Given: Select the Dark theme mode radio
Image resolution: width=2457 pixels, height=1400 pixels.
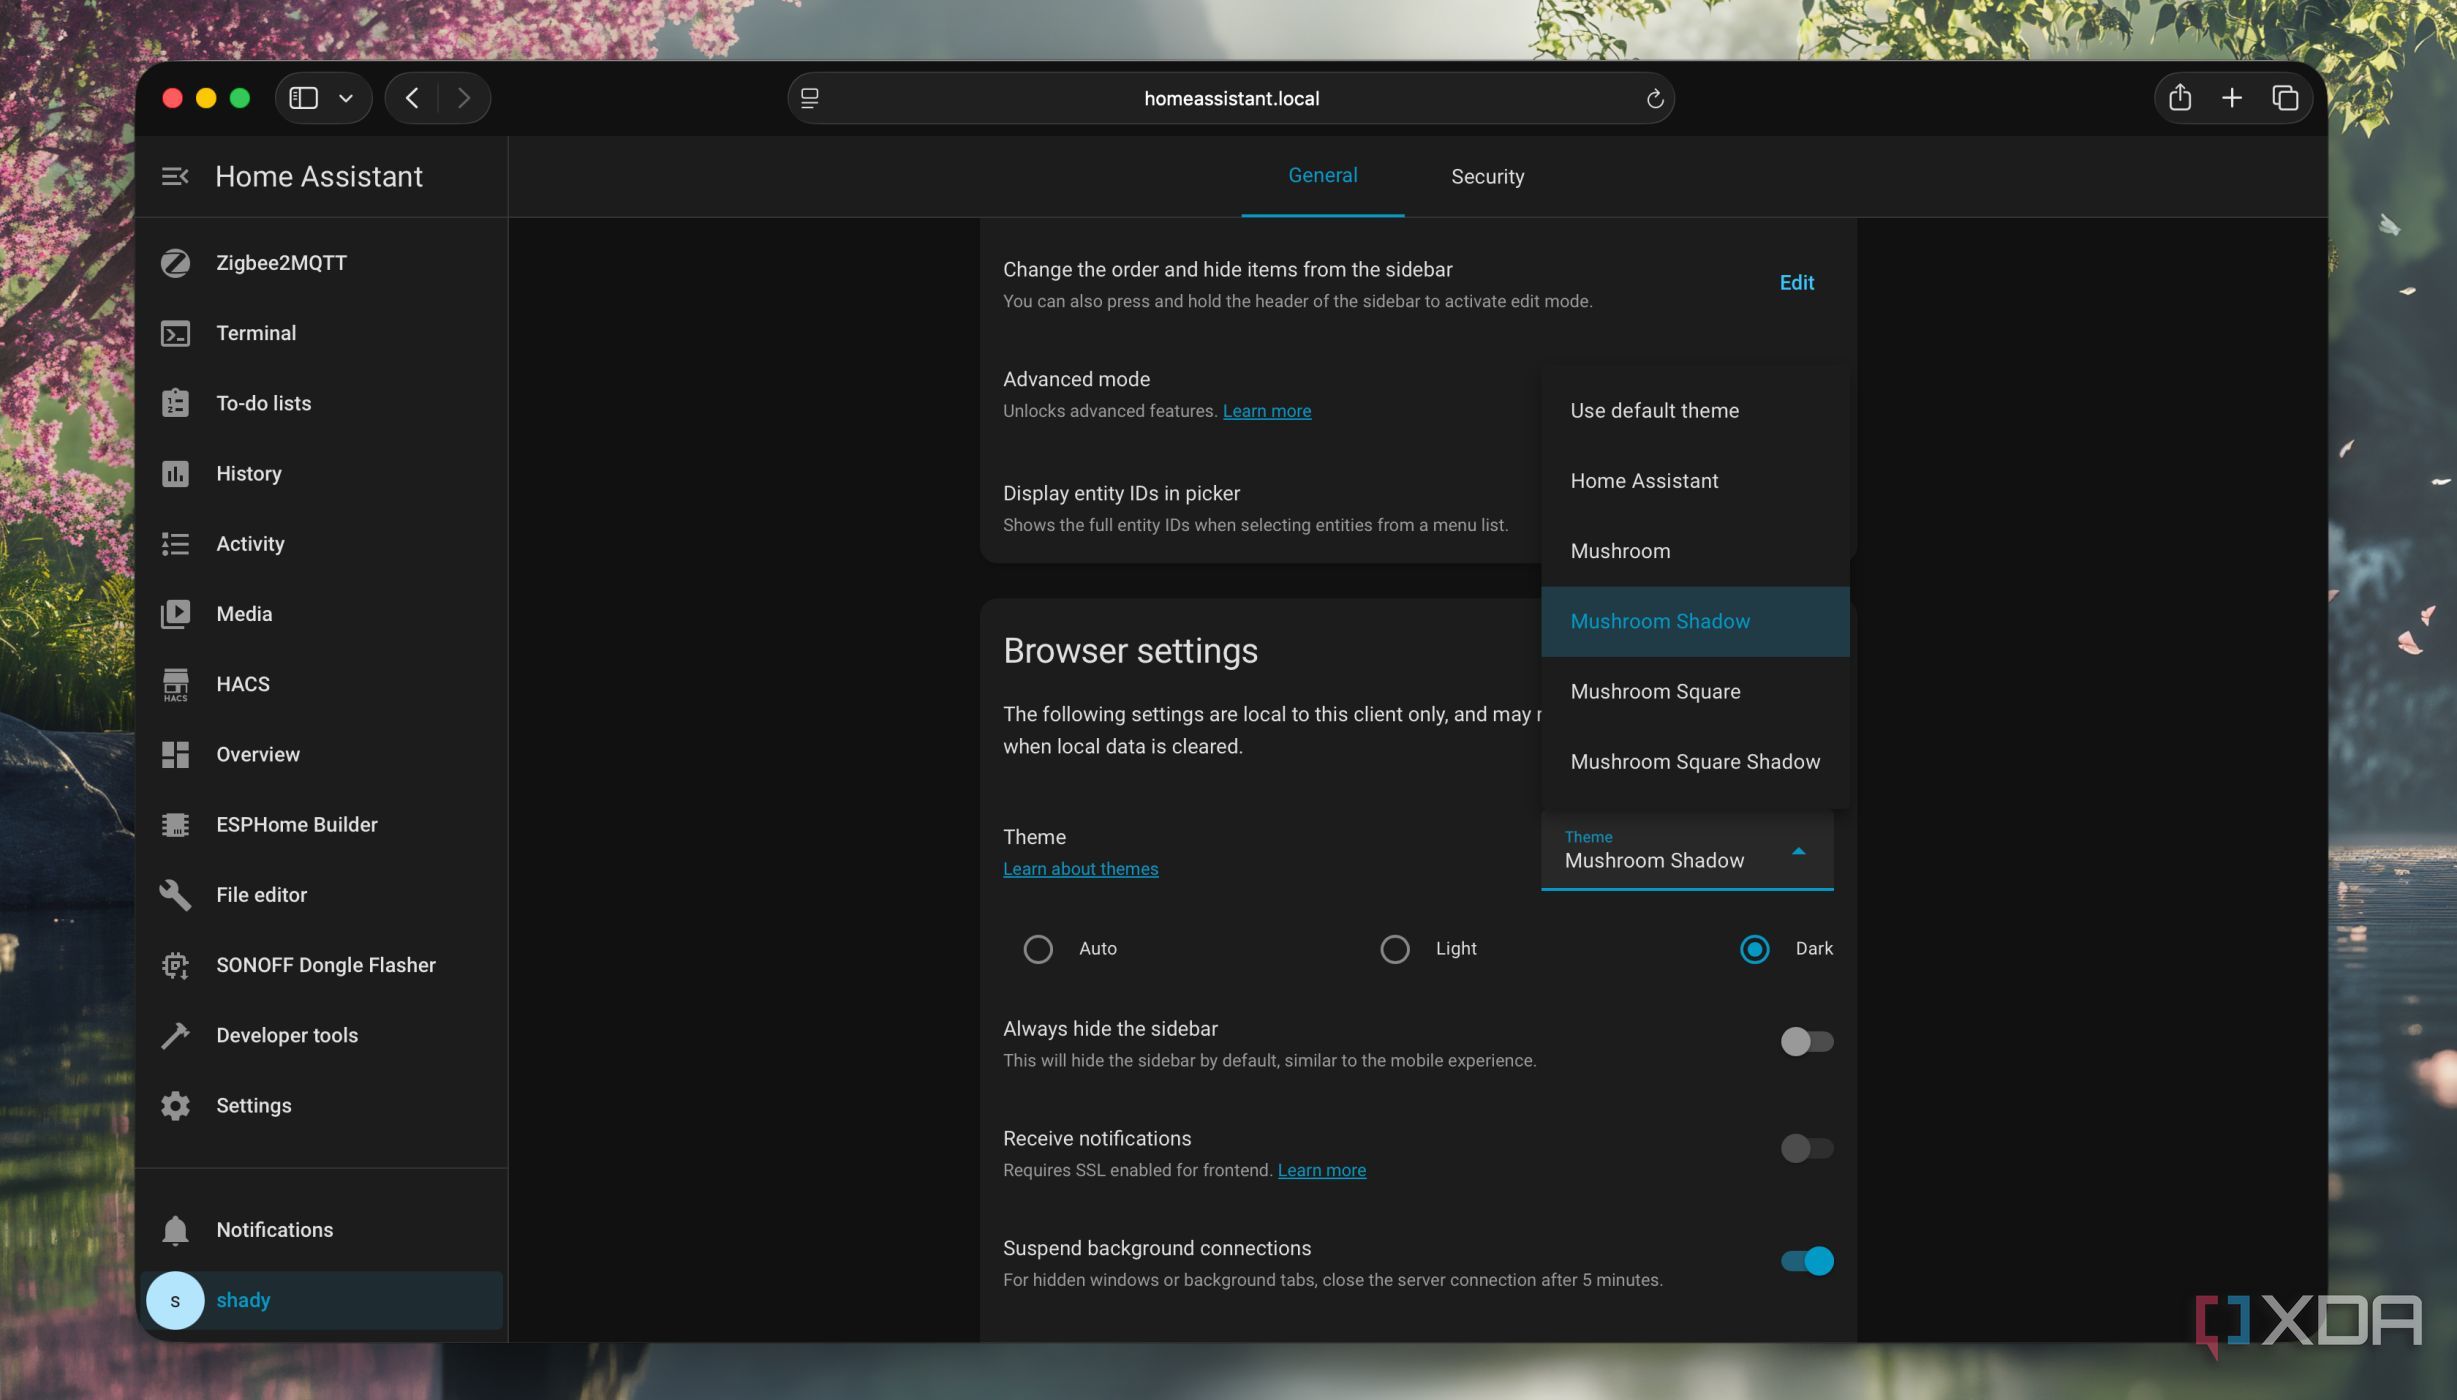Looking at the screenshot, I should point(1755,949).
